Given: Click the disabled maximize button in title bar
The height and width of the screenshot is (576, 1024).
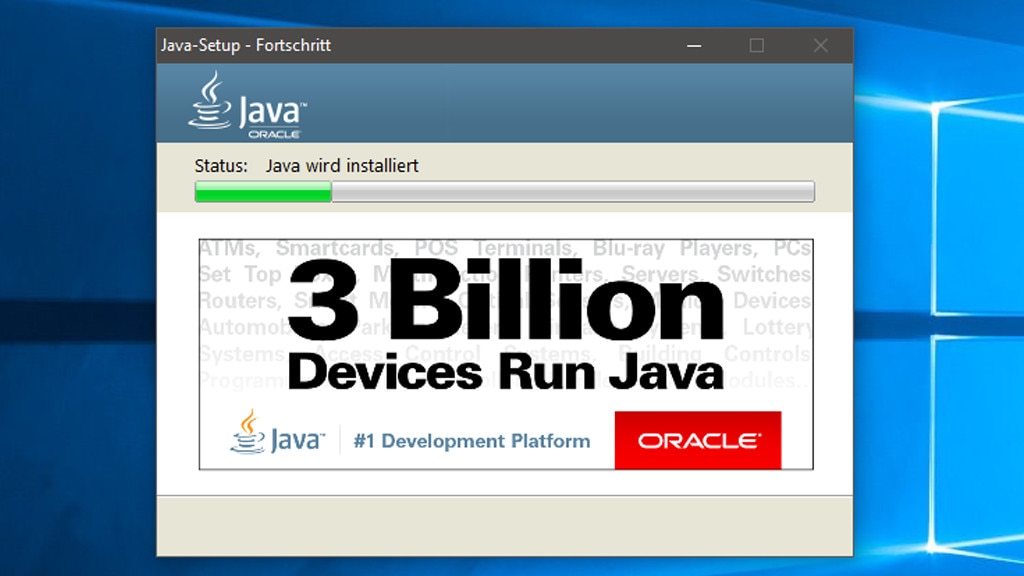Looking at the screenshot, I should point(757,46).
